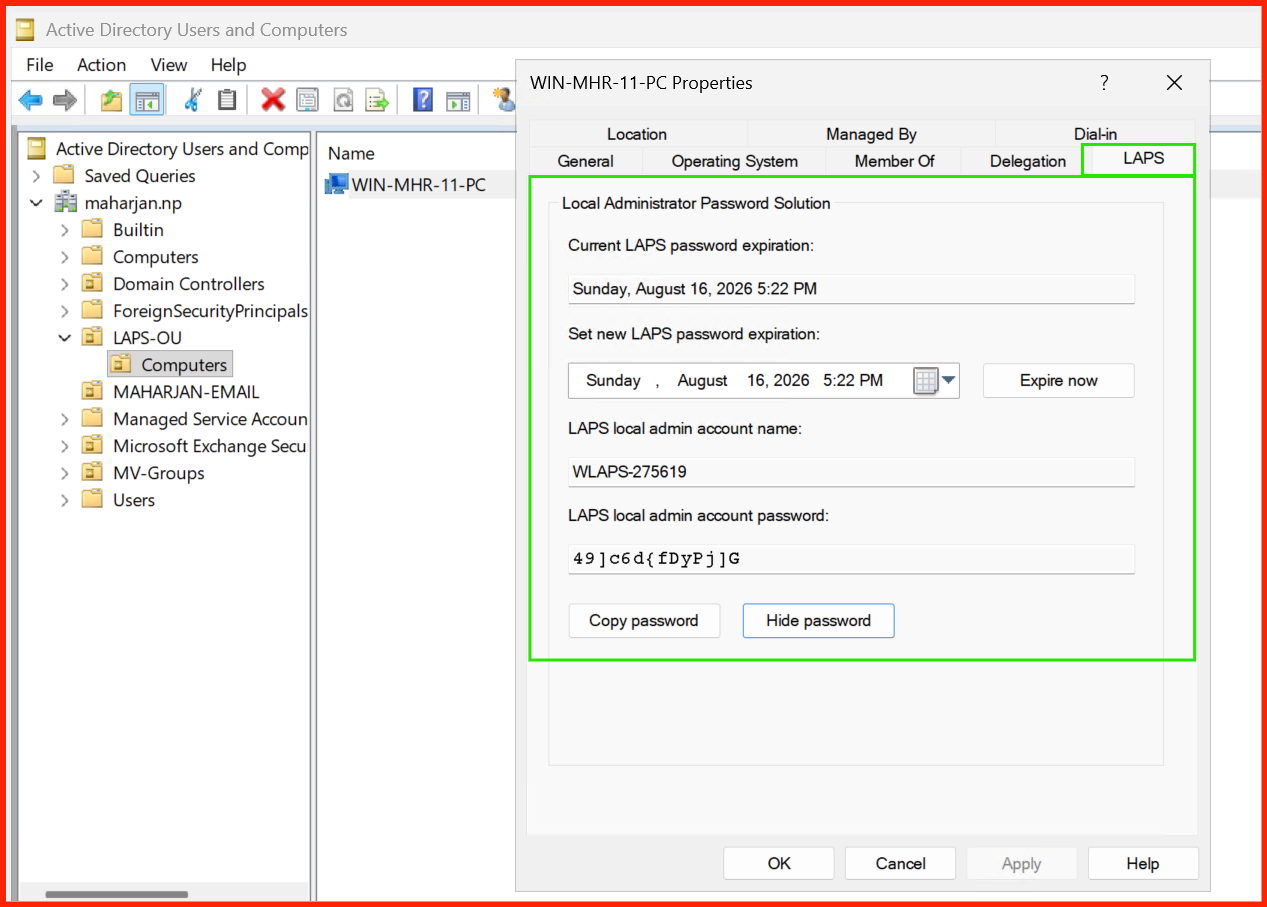This screenshot has height=907, width=1267.
Task: Collapse the LAPS-OU node
Action: [x=65, y=338]
